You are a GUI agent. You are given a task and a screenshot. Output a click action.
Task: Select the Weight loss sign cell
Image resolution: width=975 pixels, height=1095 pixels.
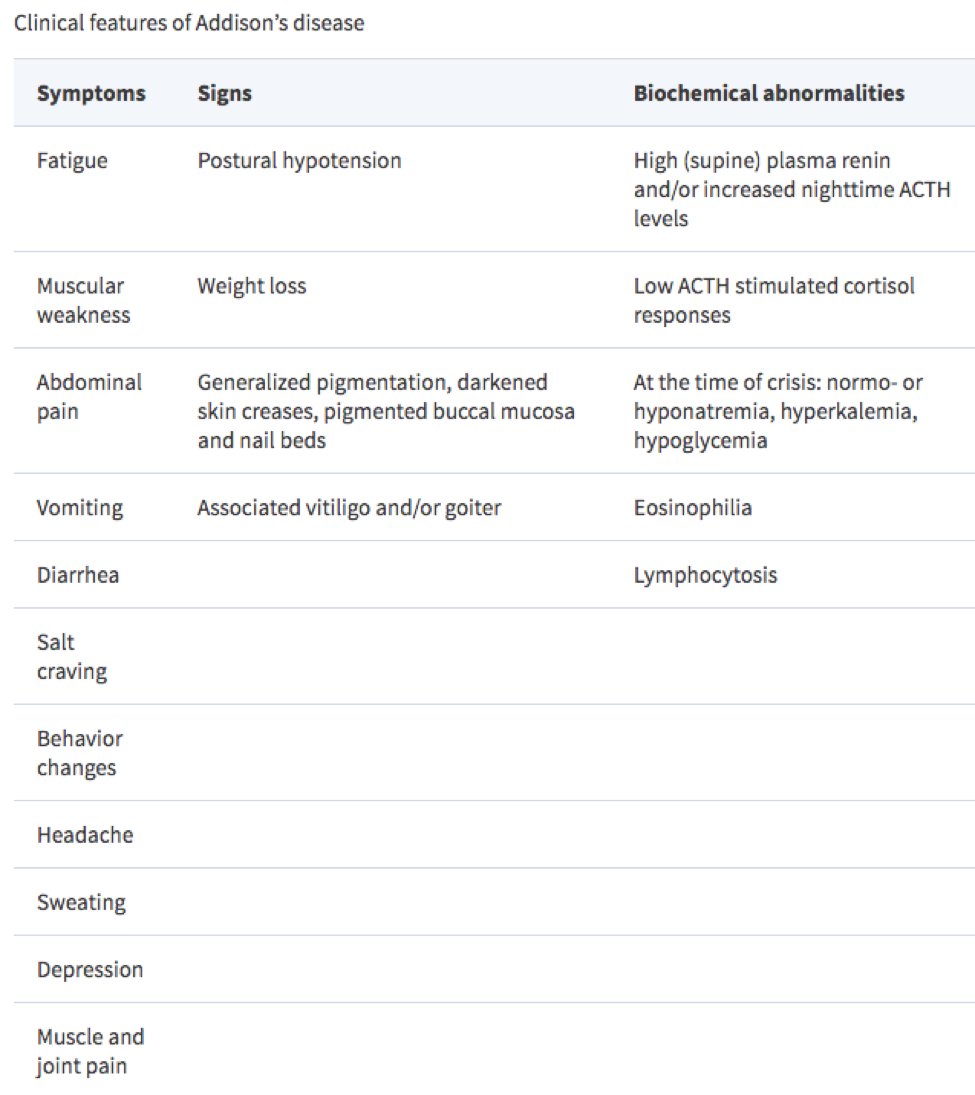[252, 286]
